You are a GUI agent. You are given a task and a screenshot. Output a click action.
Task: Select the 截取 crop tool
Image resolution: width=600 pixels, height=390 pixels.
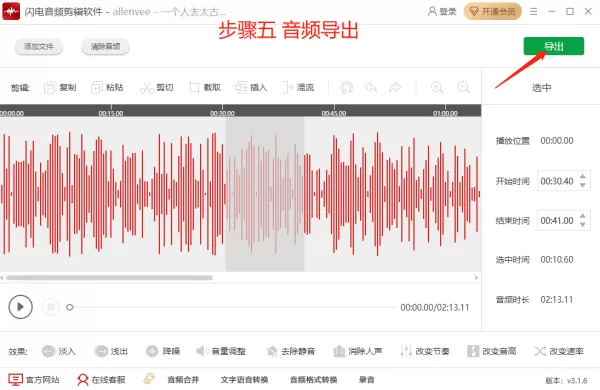205,88
